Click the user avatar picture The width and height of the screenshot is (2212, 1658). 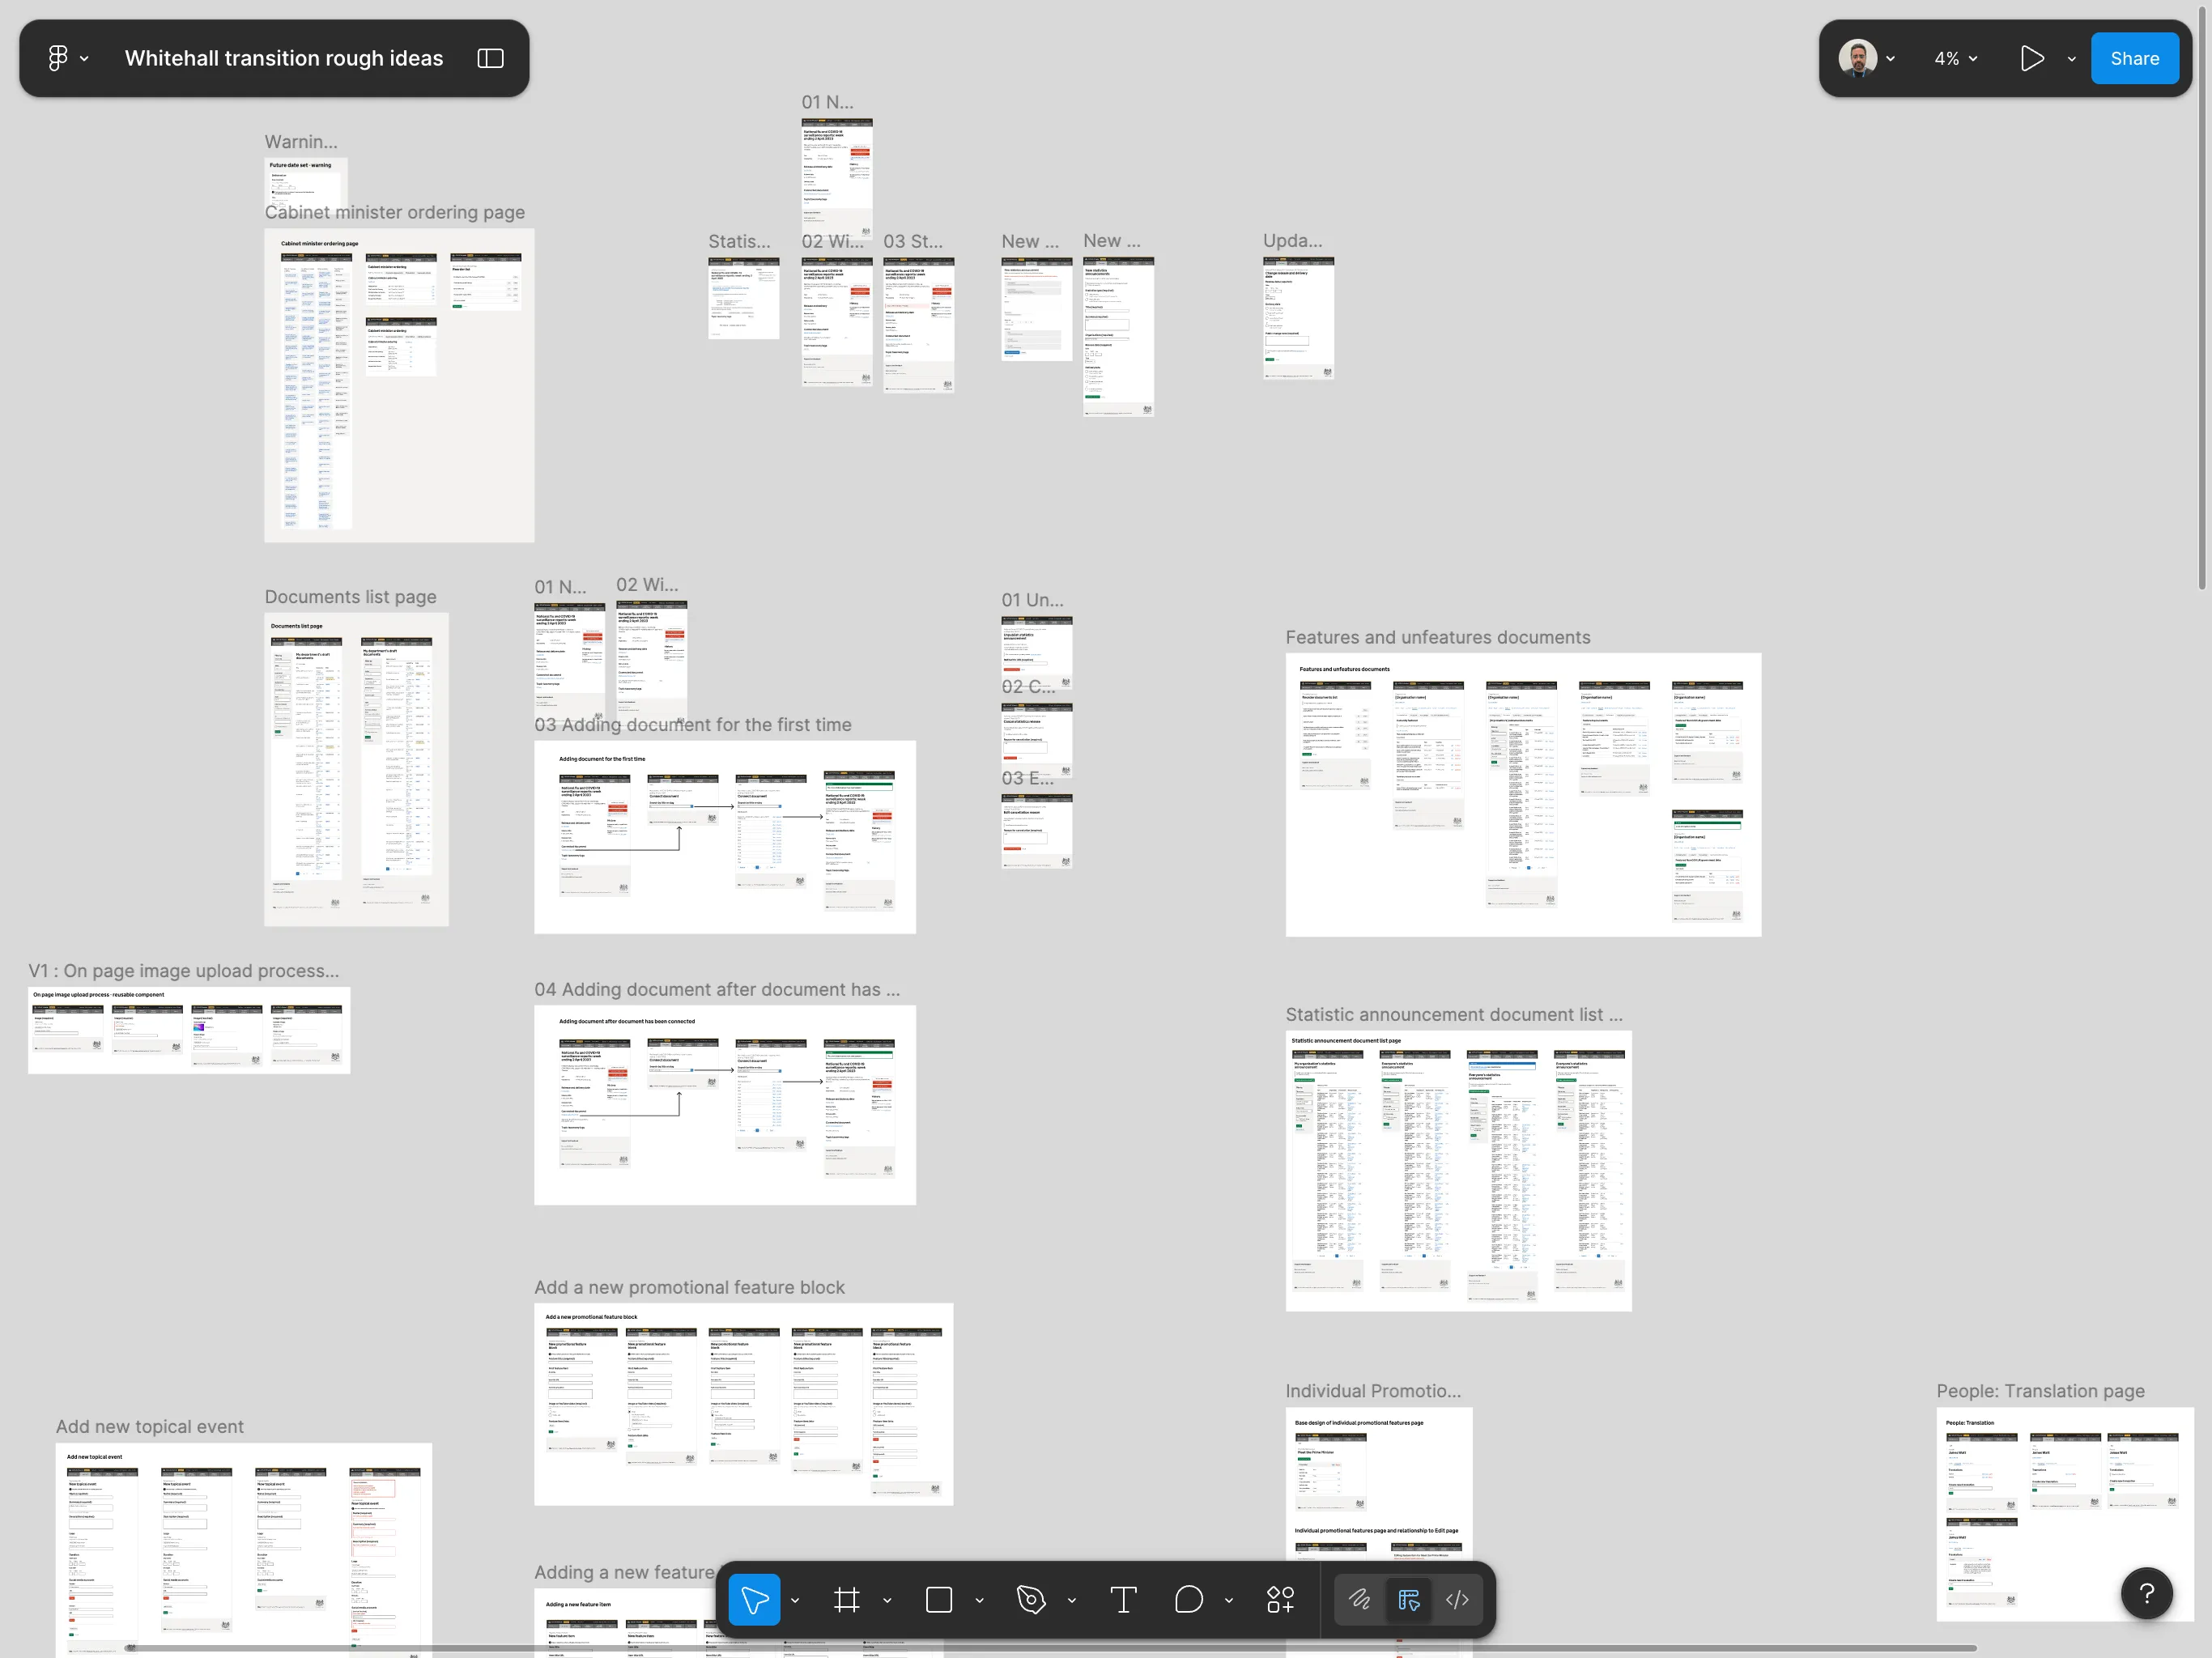[1857, 58]
